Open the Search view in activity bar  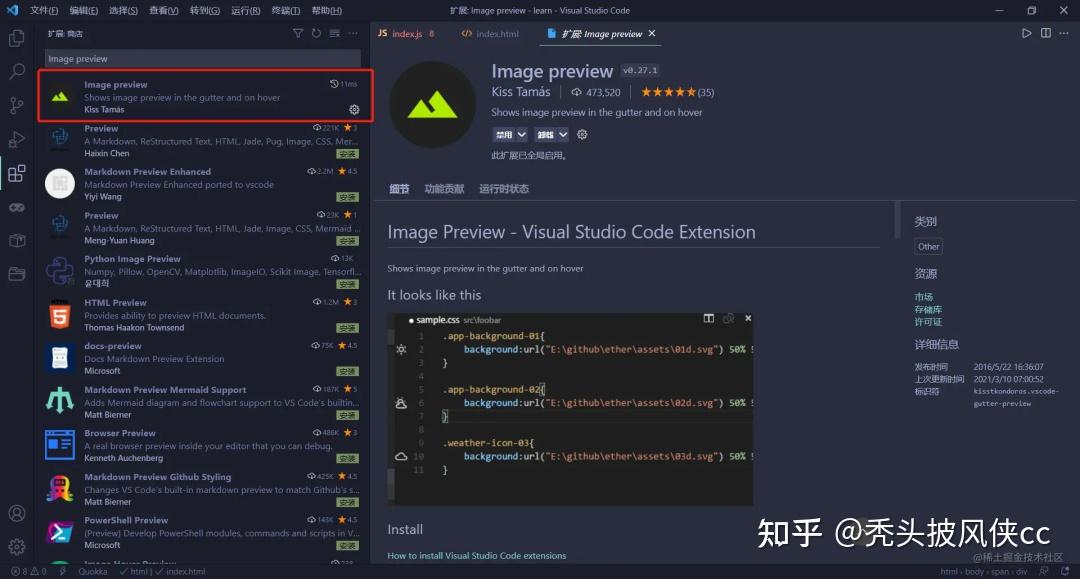[17, 72]
